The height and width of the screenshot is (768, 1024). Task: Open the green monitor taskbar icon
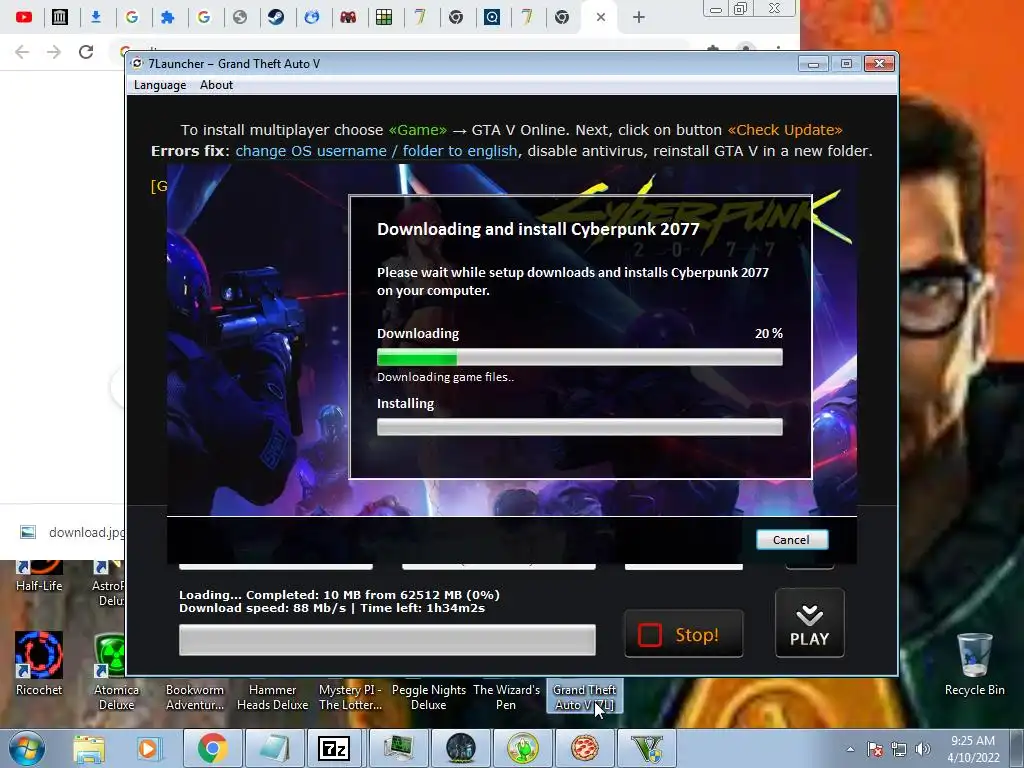click(x=398, y=748)
